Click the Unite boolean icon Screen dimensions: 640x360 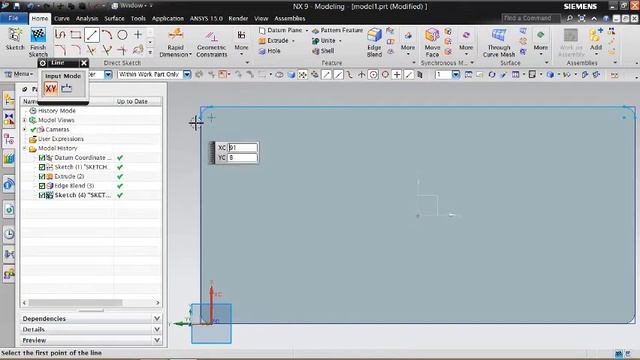coord(316,40)
